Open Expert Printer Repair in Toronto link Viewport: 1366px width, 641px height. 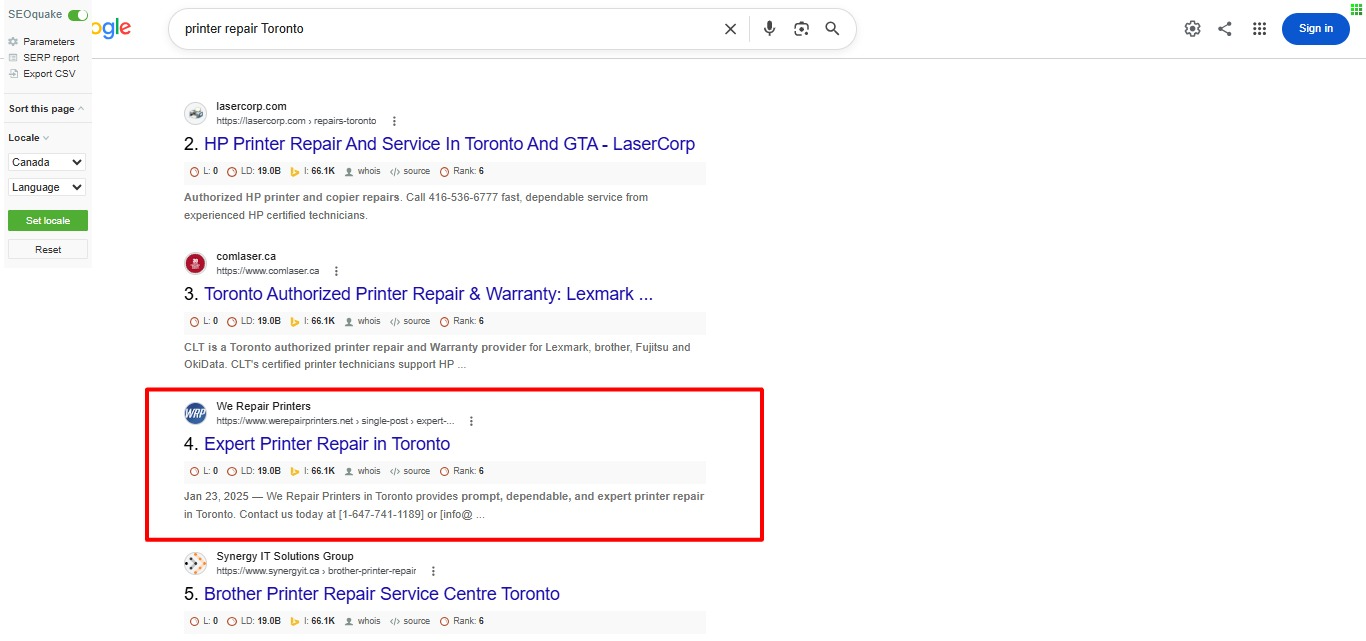click(327, 444)
